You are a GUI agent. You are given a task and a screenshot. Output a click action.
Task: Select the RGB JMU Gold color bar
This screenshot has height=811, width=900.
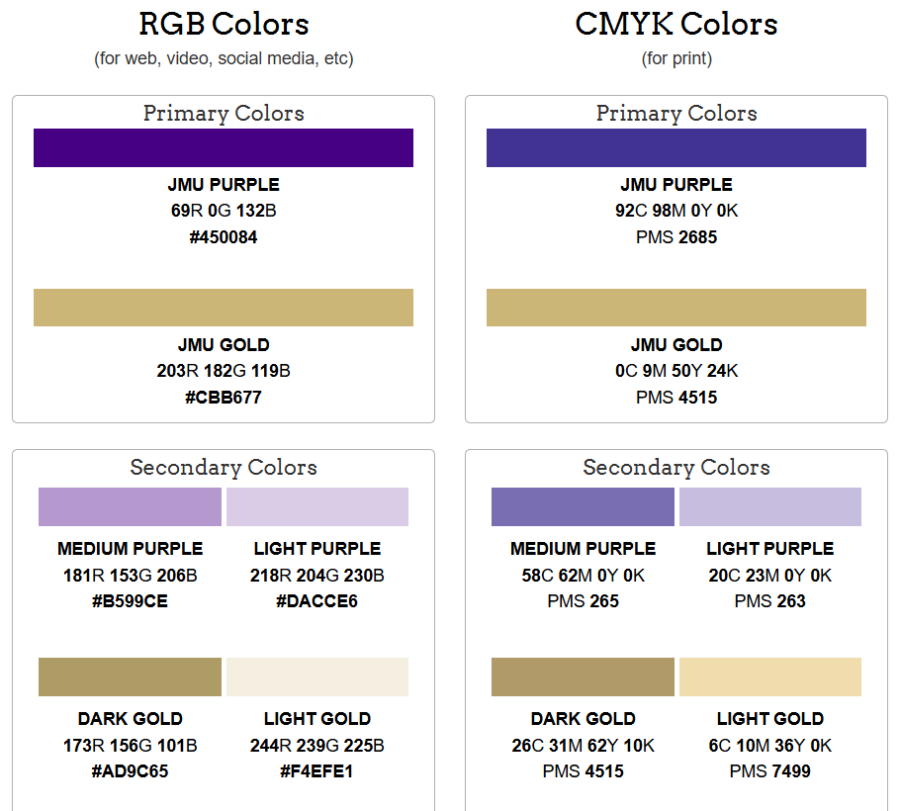coord(223,308)
